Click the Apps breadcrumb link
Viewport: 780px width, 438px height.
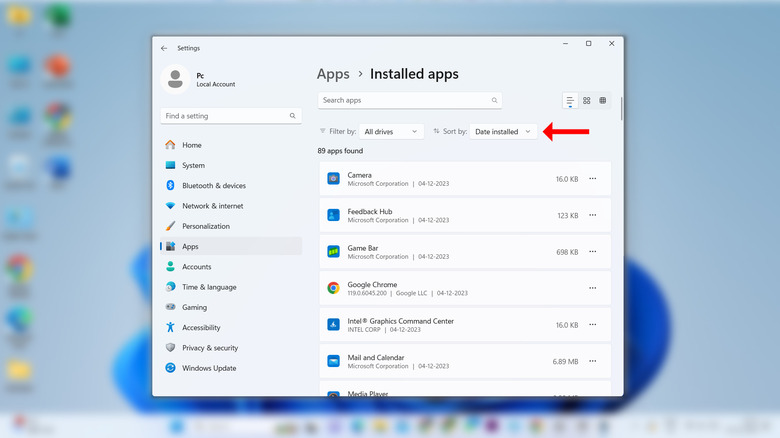[333, 74]
